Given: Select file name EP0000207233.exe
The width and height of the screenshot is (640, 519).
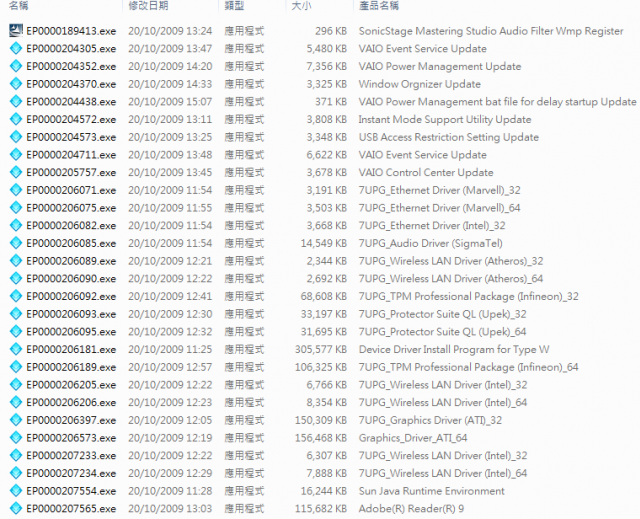Looking at the screenshot, I should pos(71,455).
